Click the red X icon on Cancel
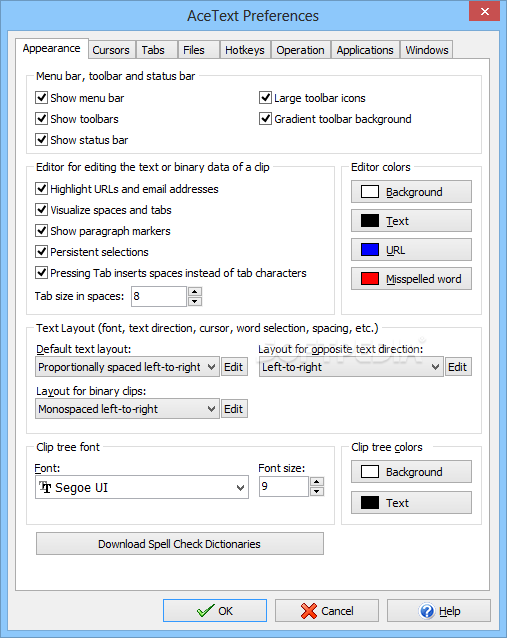 309,611
